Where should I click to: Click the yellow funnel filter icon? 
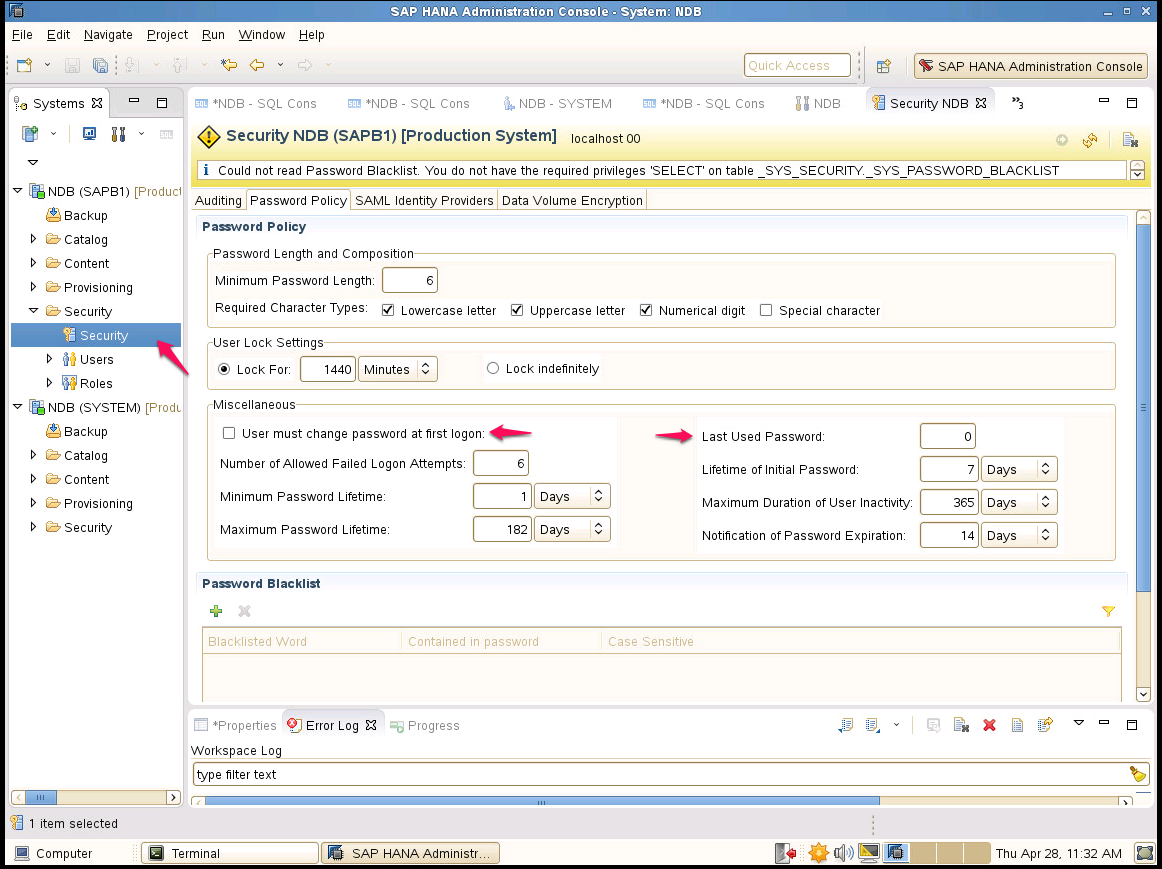coord(1108,611)
